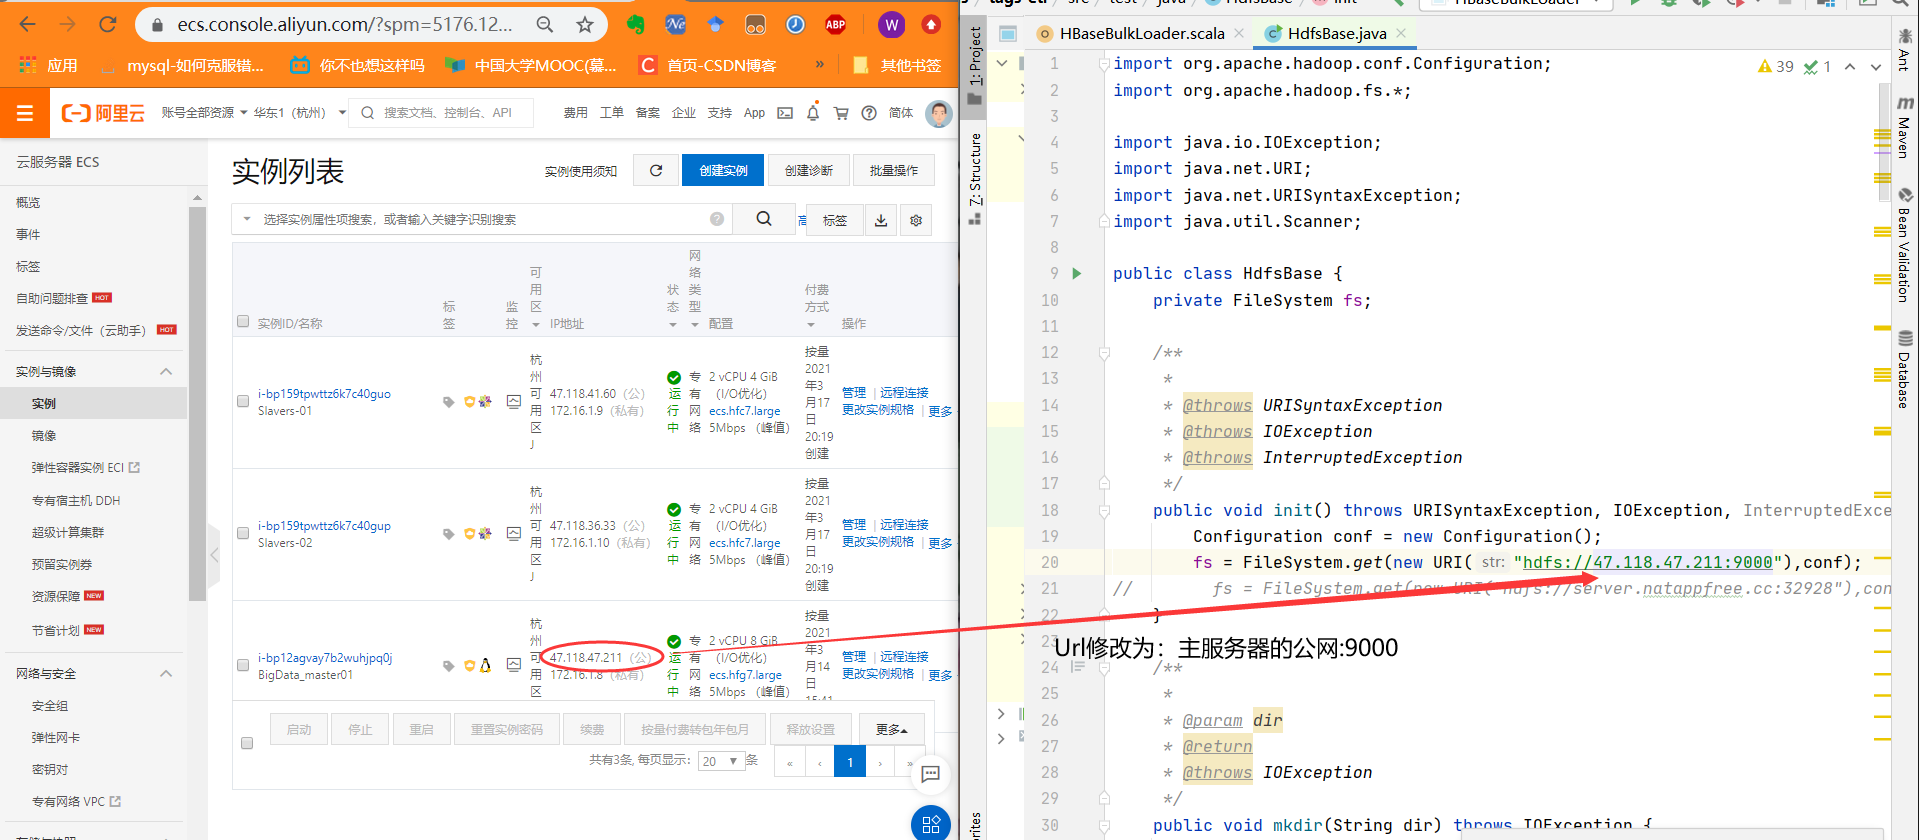
Task: Tick checkbox for BigData_master01 instance
Action: (243, 665)
